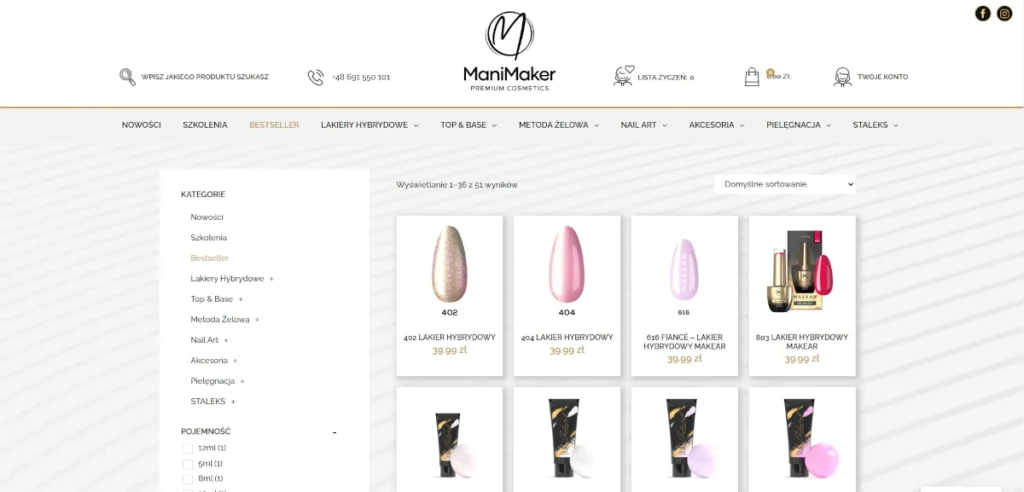Open the Domyślne sortowanie sorting dropdown
The image size is (1024, 492).
[x=784, y=184]
